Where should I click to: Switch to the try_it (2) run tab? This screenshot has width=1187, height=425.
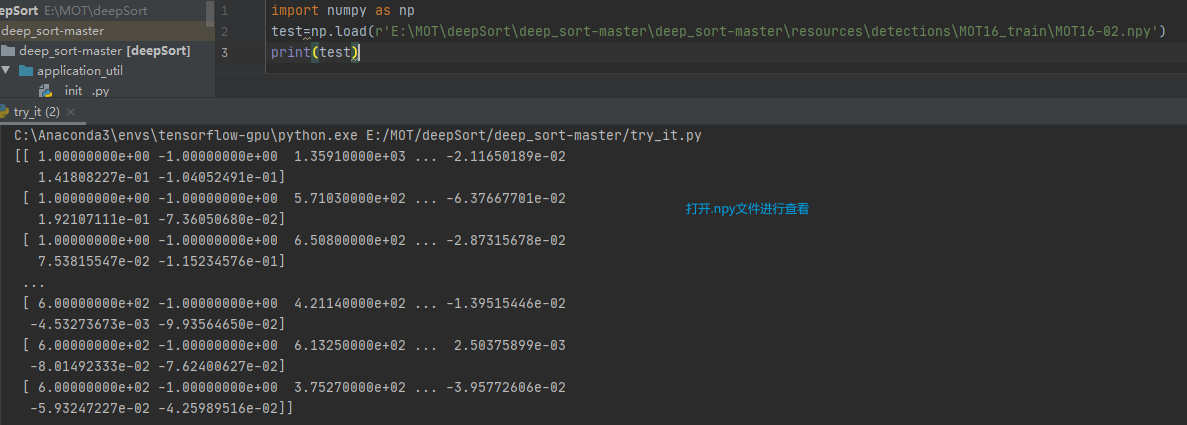[36, 112]
